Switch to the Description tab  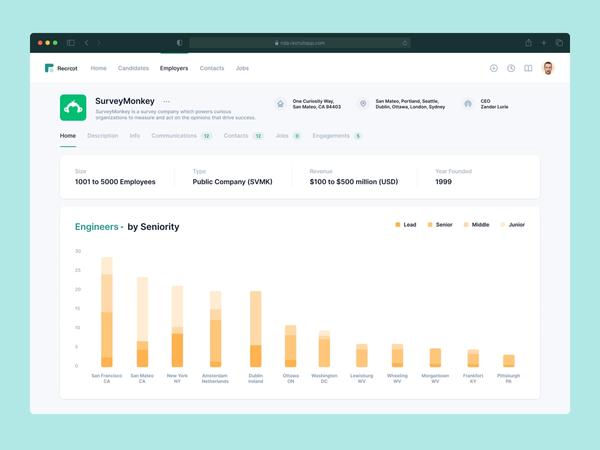[x=103, y=136]
